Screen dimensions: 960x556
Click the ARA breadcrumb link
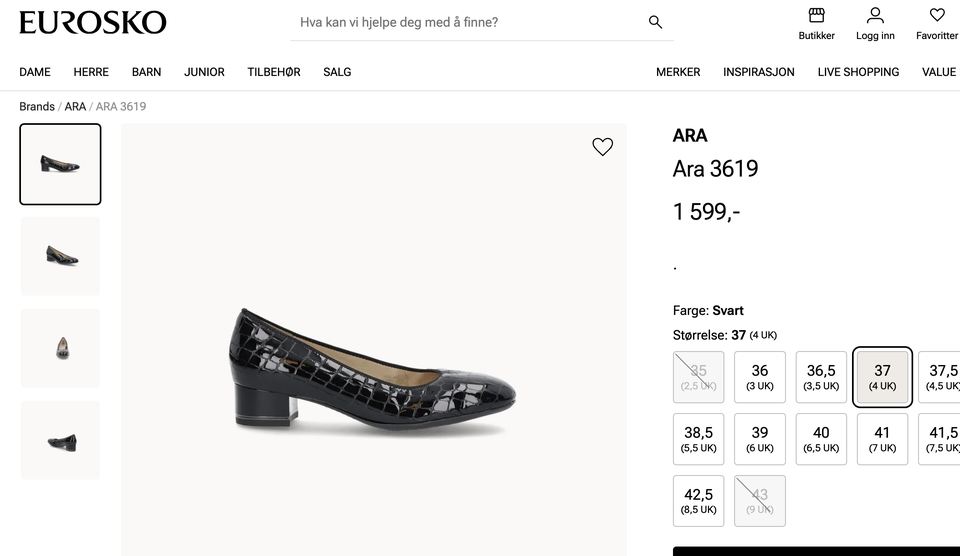(x=75, y=107)
